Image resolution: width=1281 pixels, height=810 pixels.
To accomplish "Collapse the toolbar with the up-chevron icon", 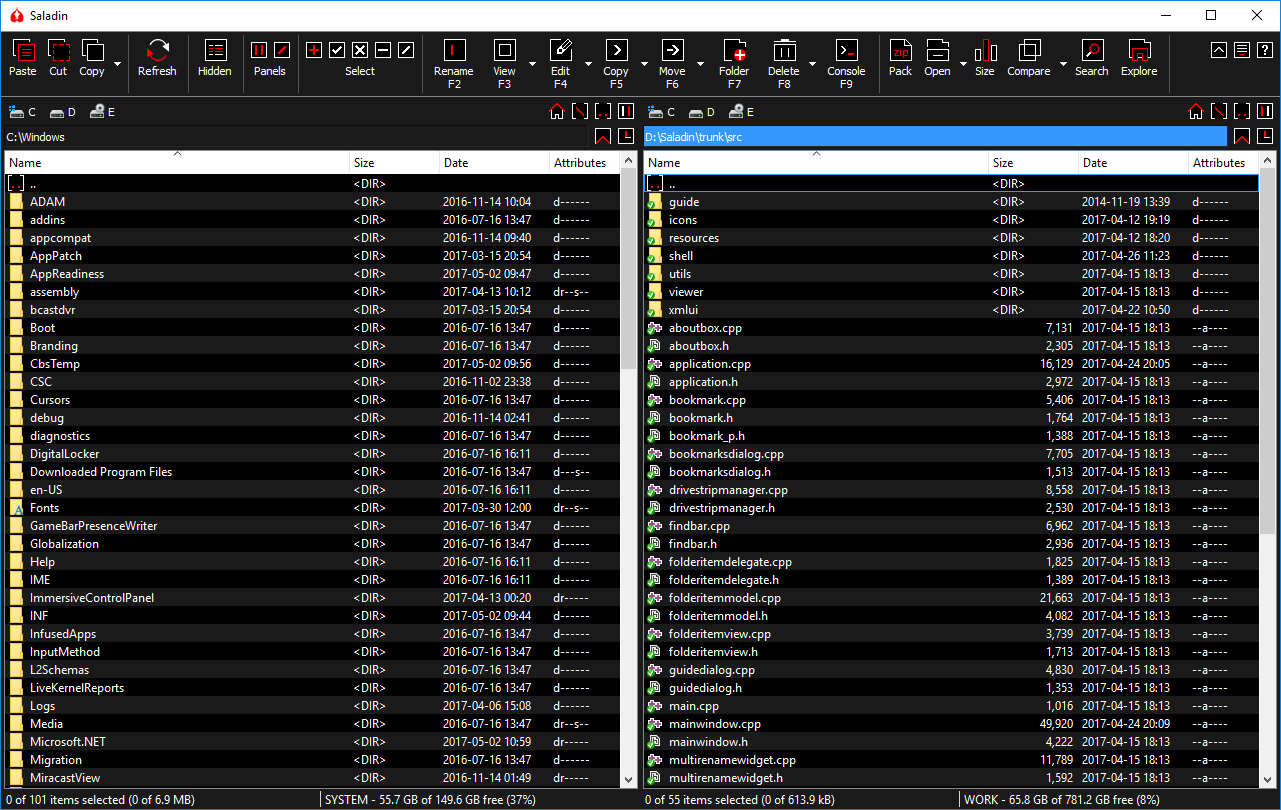I will (1218, 50).
